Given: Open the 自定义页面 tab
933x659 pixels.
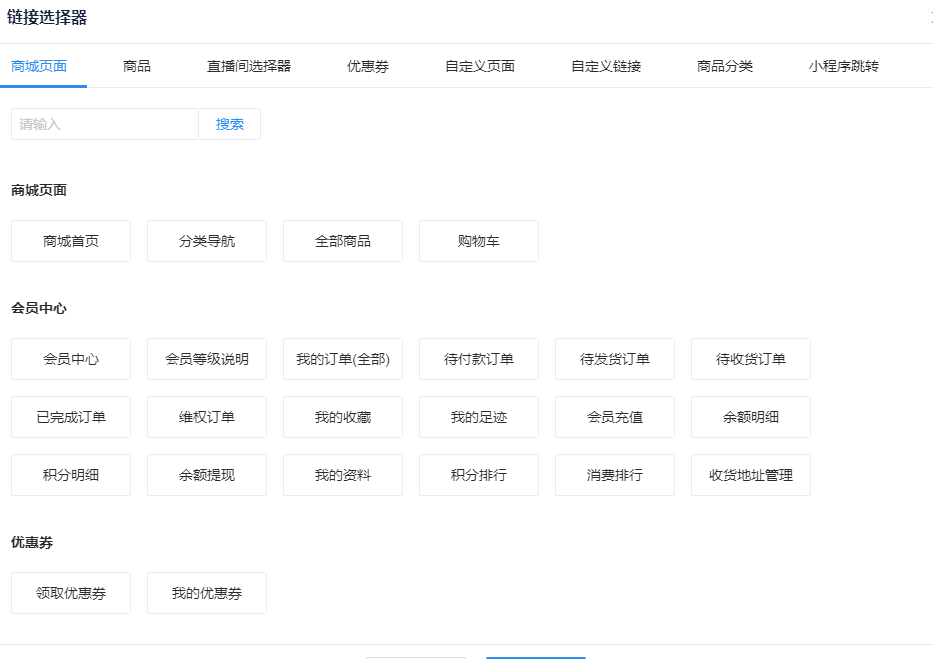Looking at the screenshot, I should (x=480, y=66).
